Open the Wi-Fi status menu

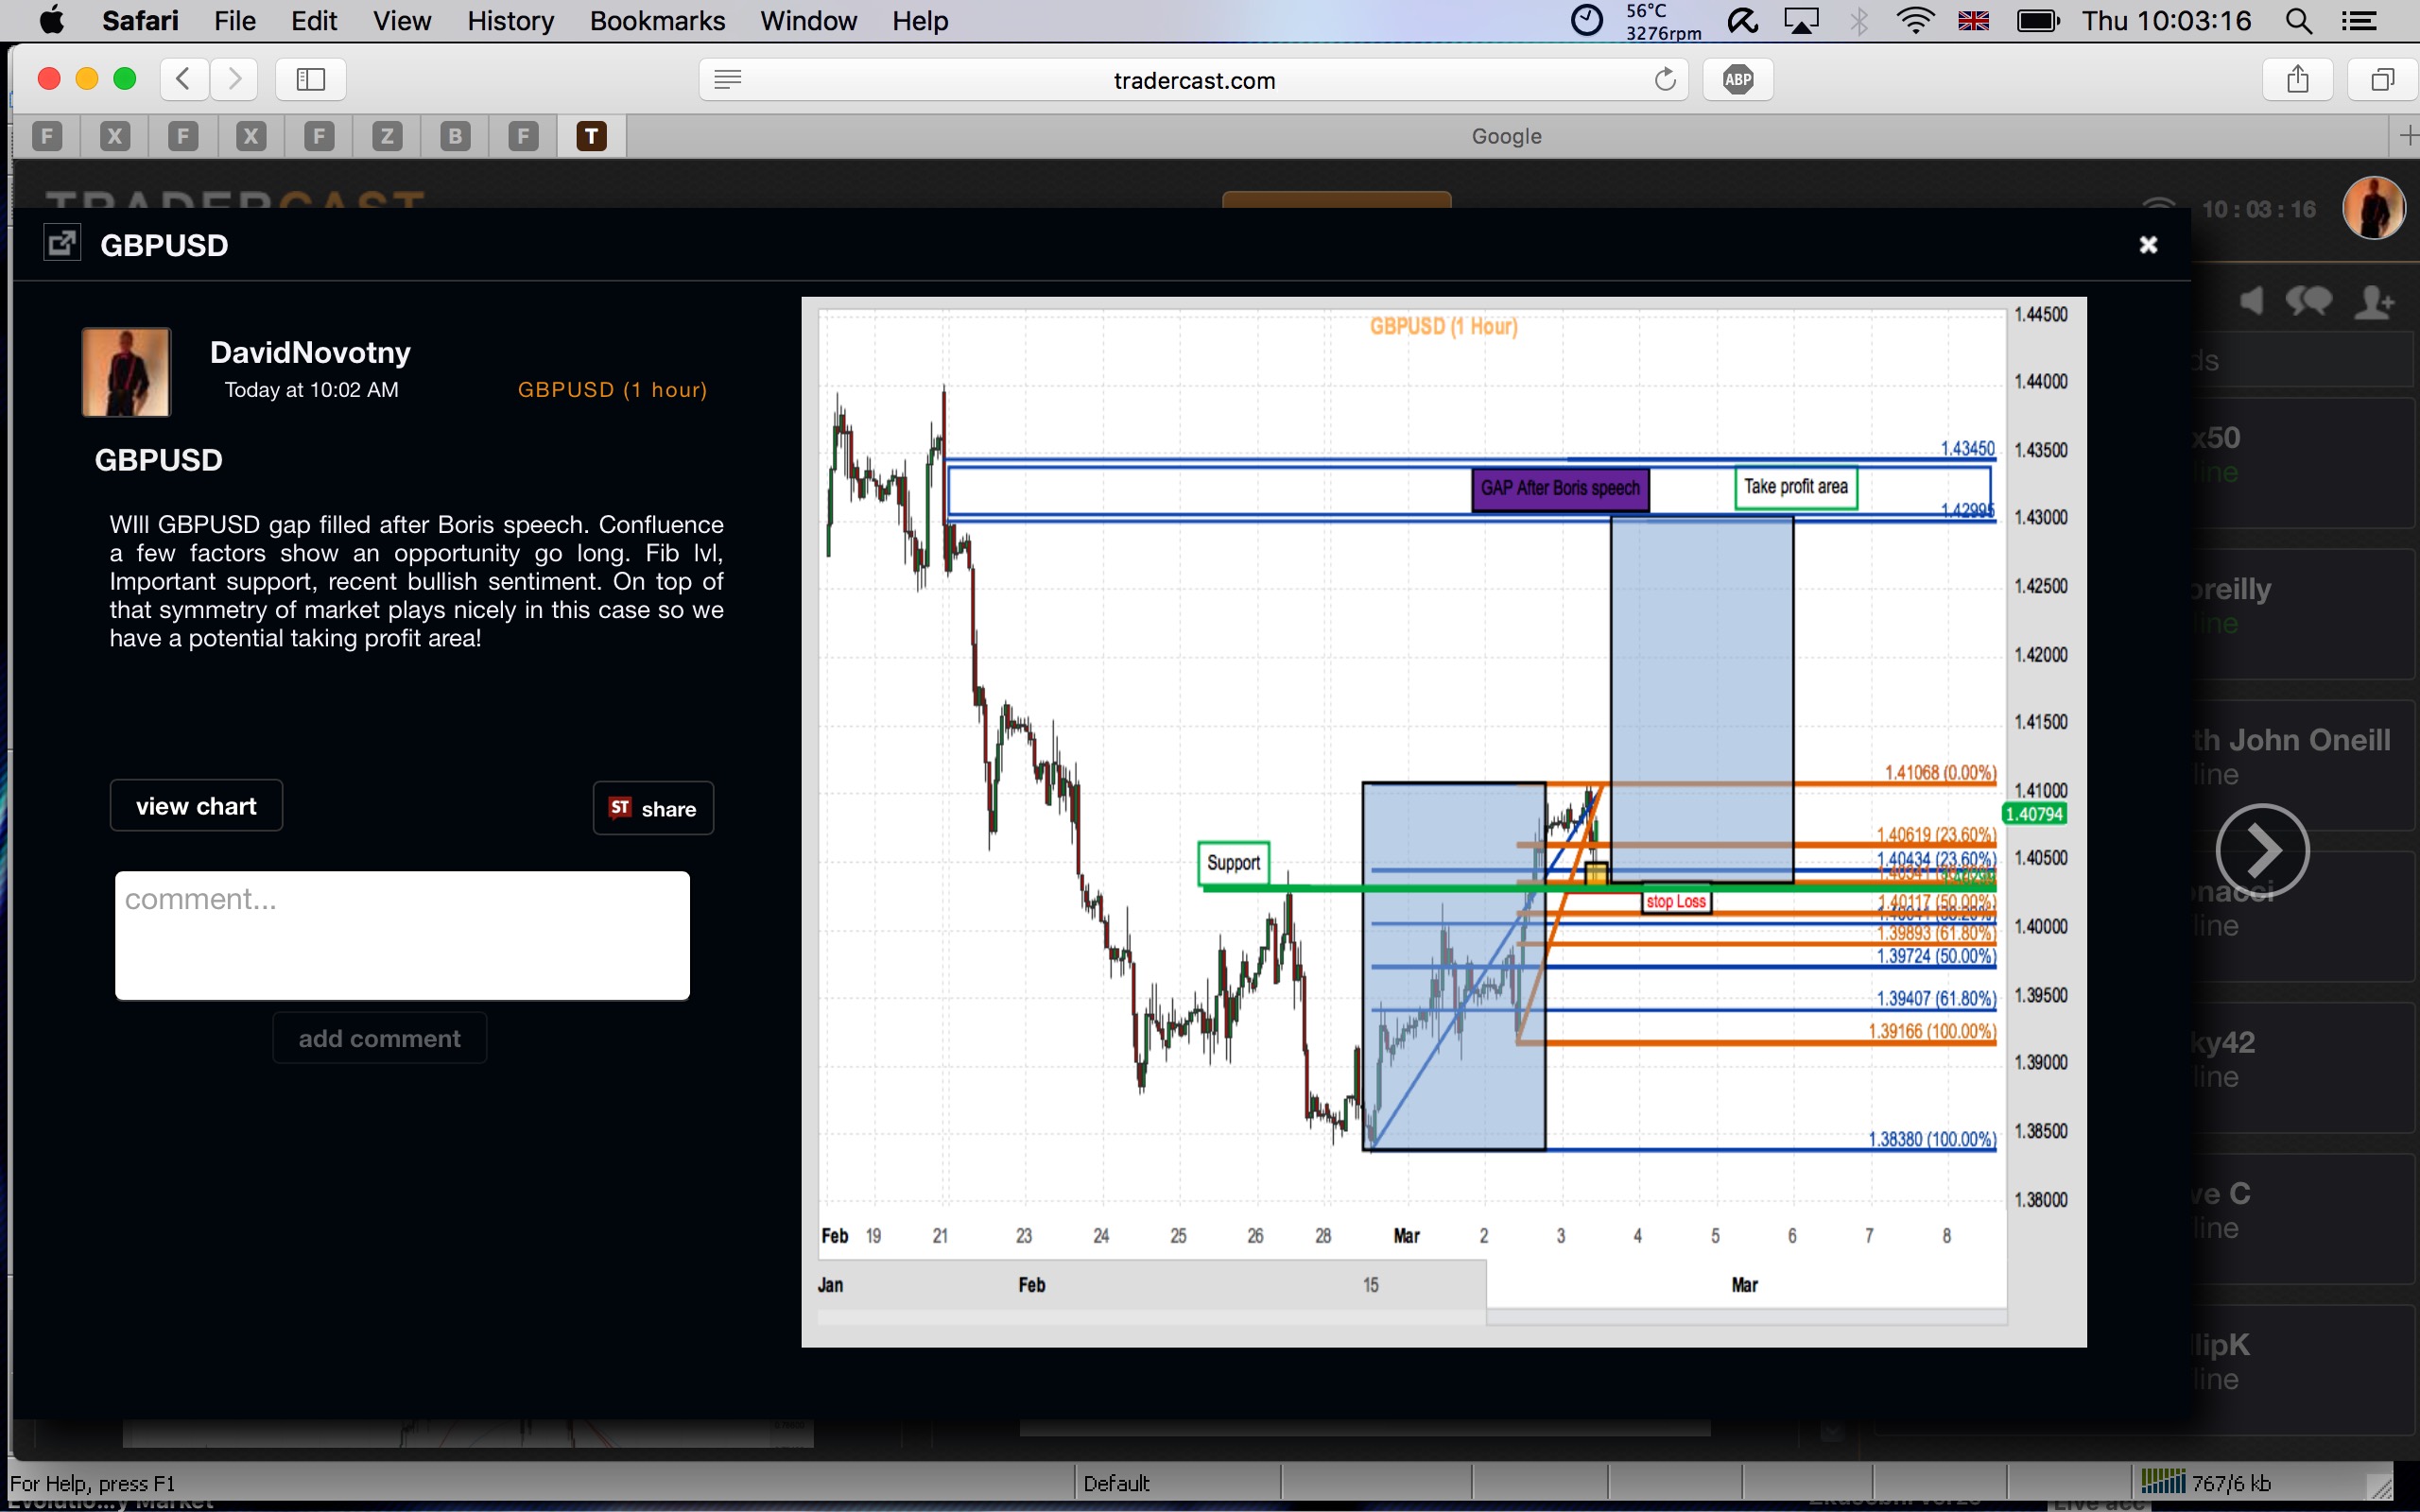pos(1915,20)
